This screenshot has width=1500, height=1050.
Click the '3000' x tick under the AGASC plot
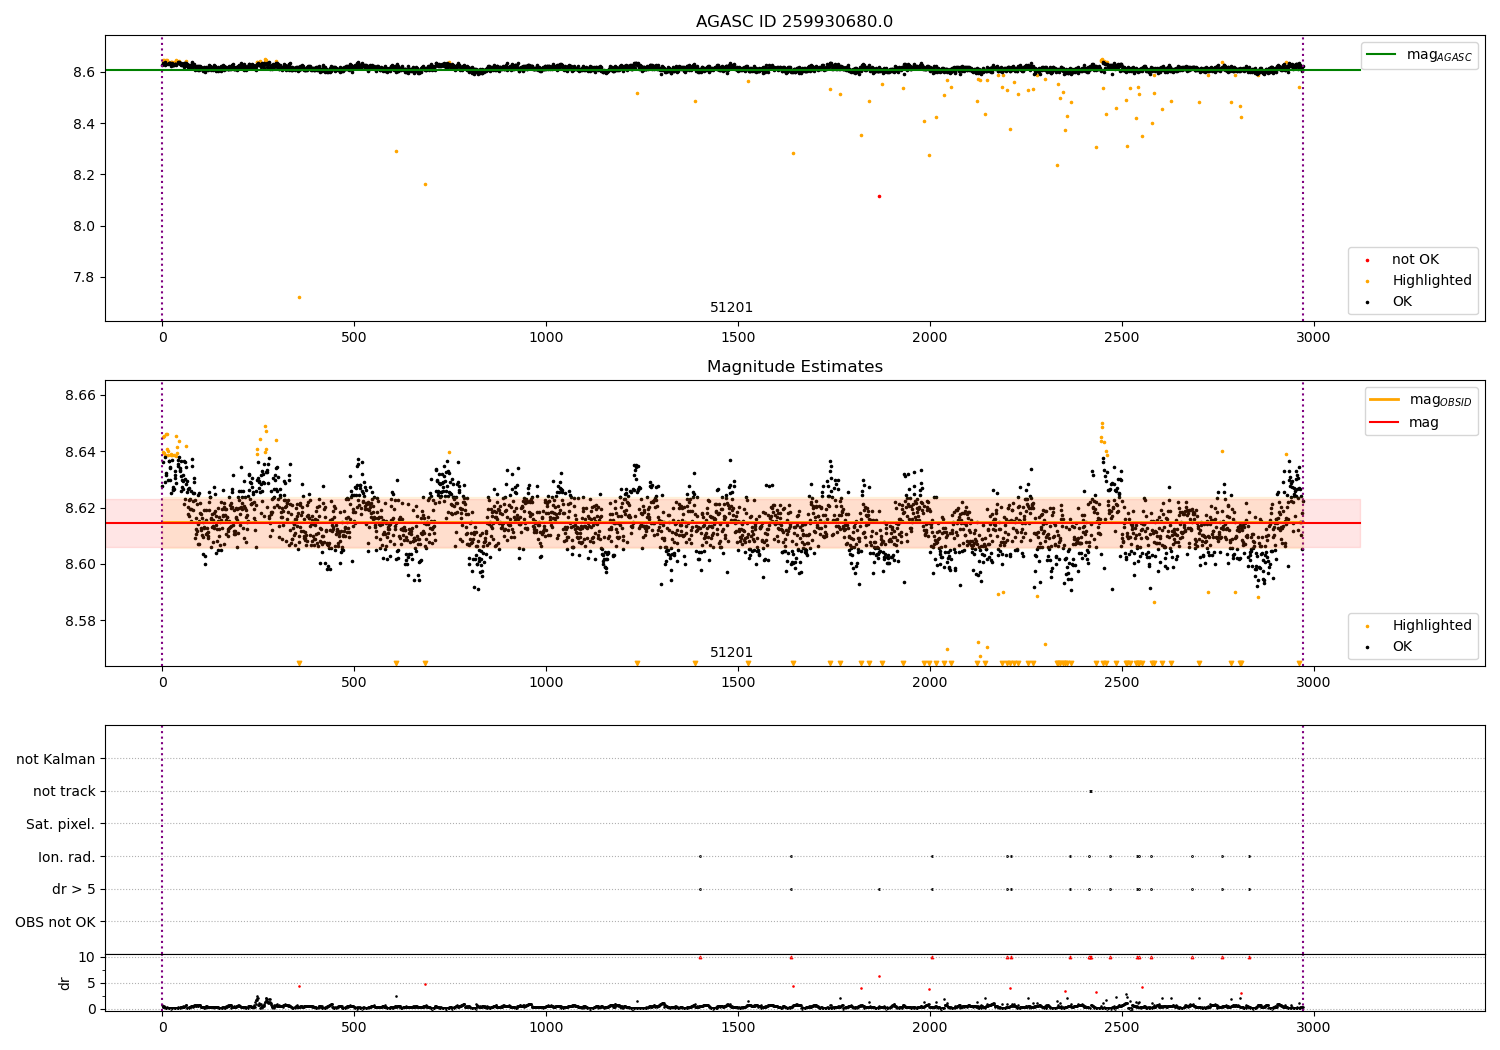1313,338
